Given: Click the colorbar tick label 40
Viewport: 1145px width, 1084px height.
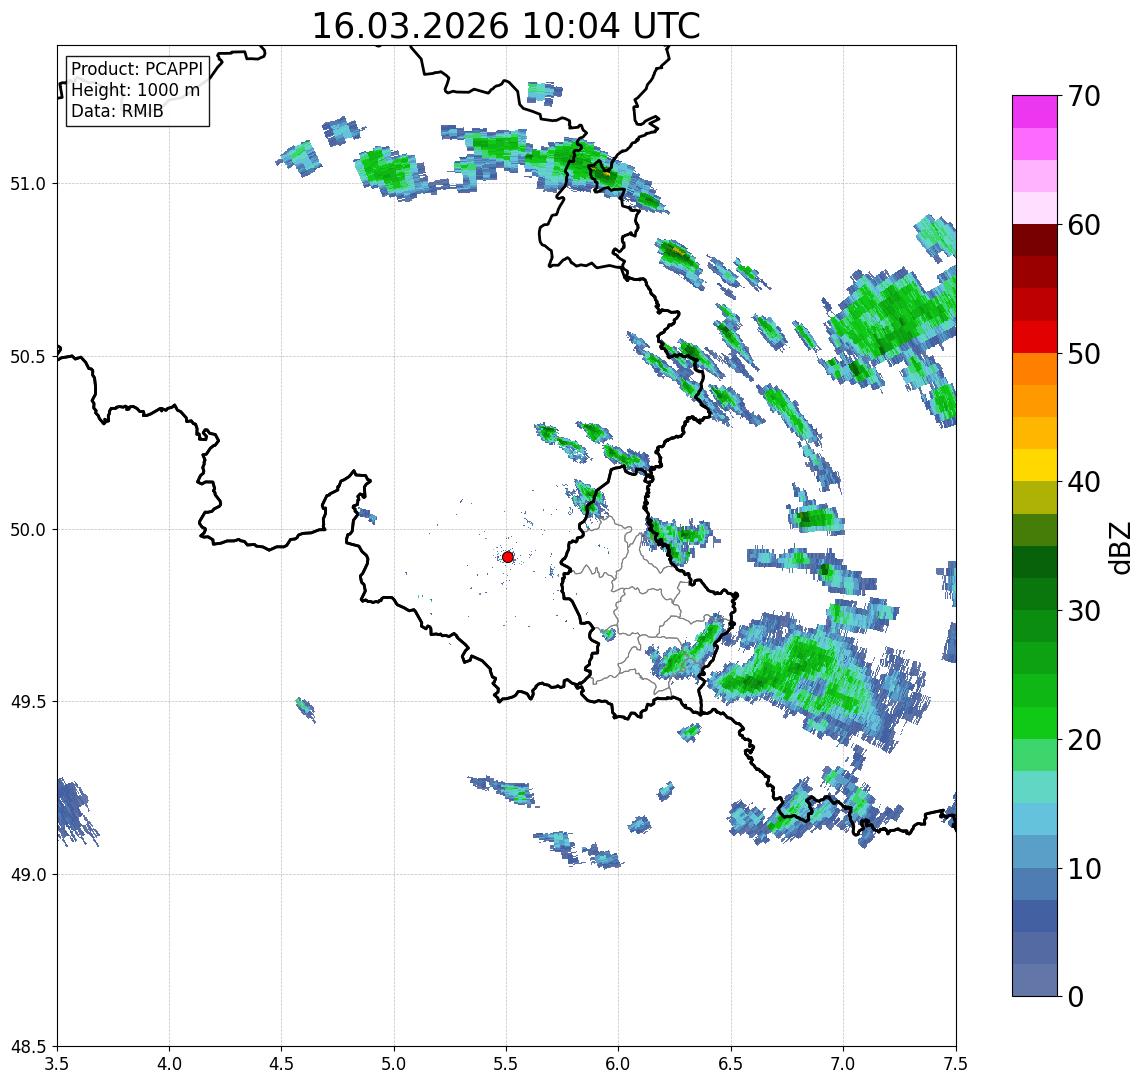Looking at the screenshot, I should pos(1083,482).
